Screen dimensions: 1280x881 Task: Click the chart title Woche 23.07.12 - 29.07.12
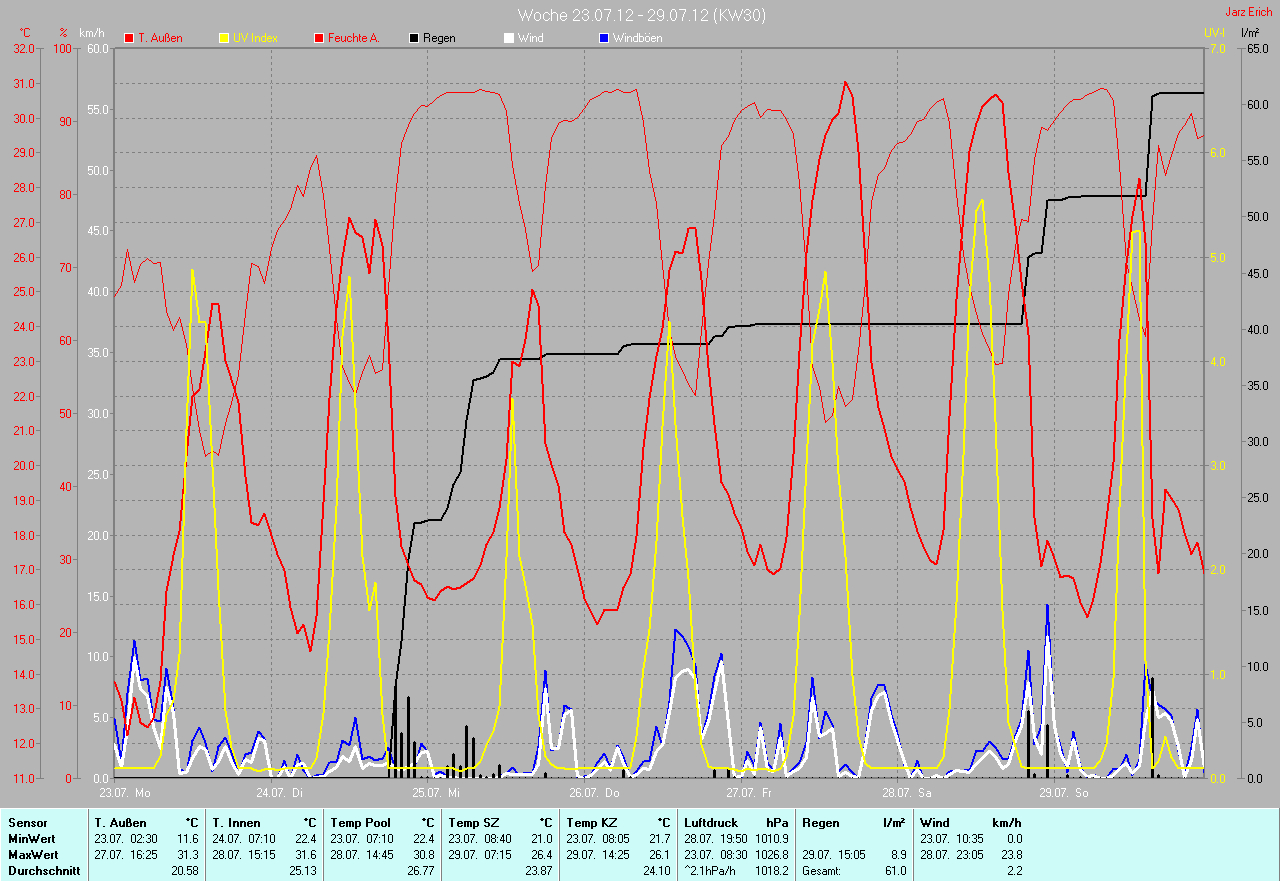[x=641, y=15]
